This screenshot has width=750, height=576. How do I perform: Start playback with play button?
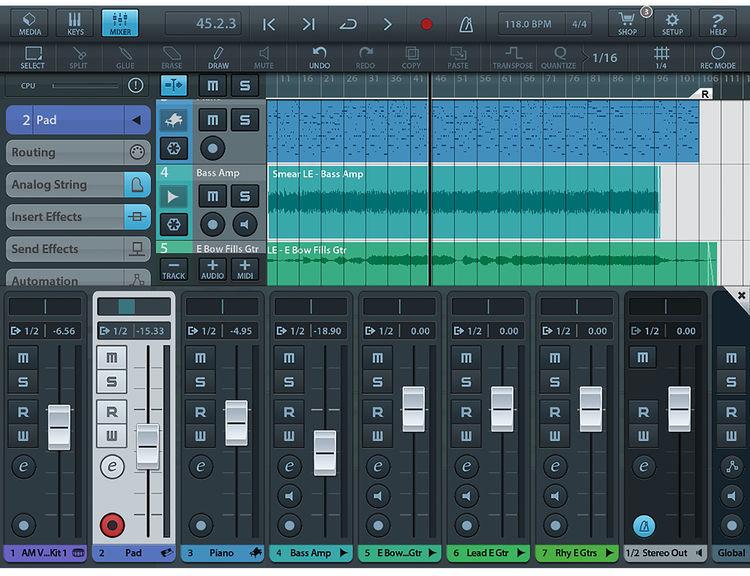point(387,24)
